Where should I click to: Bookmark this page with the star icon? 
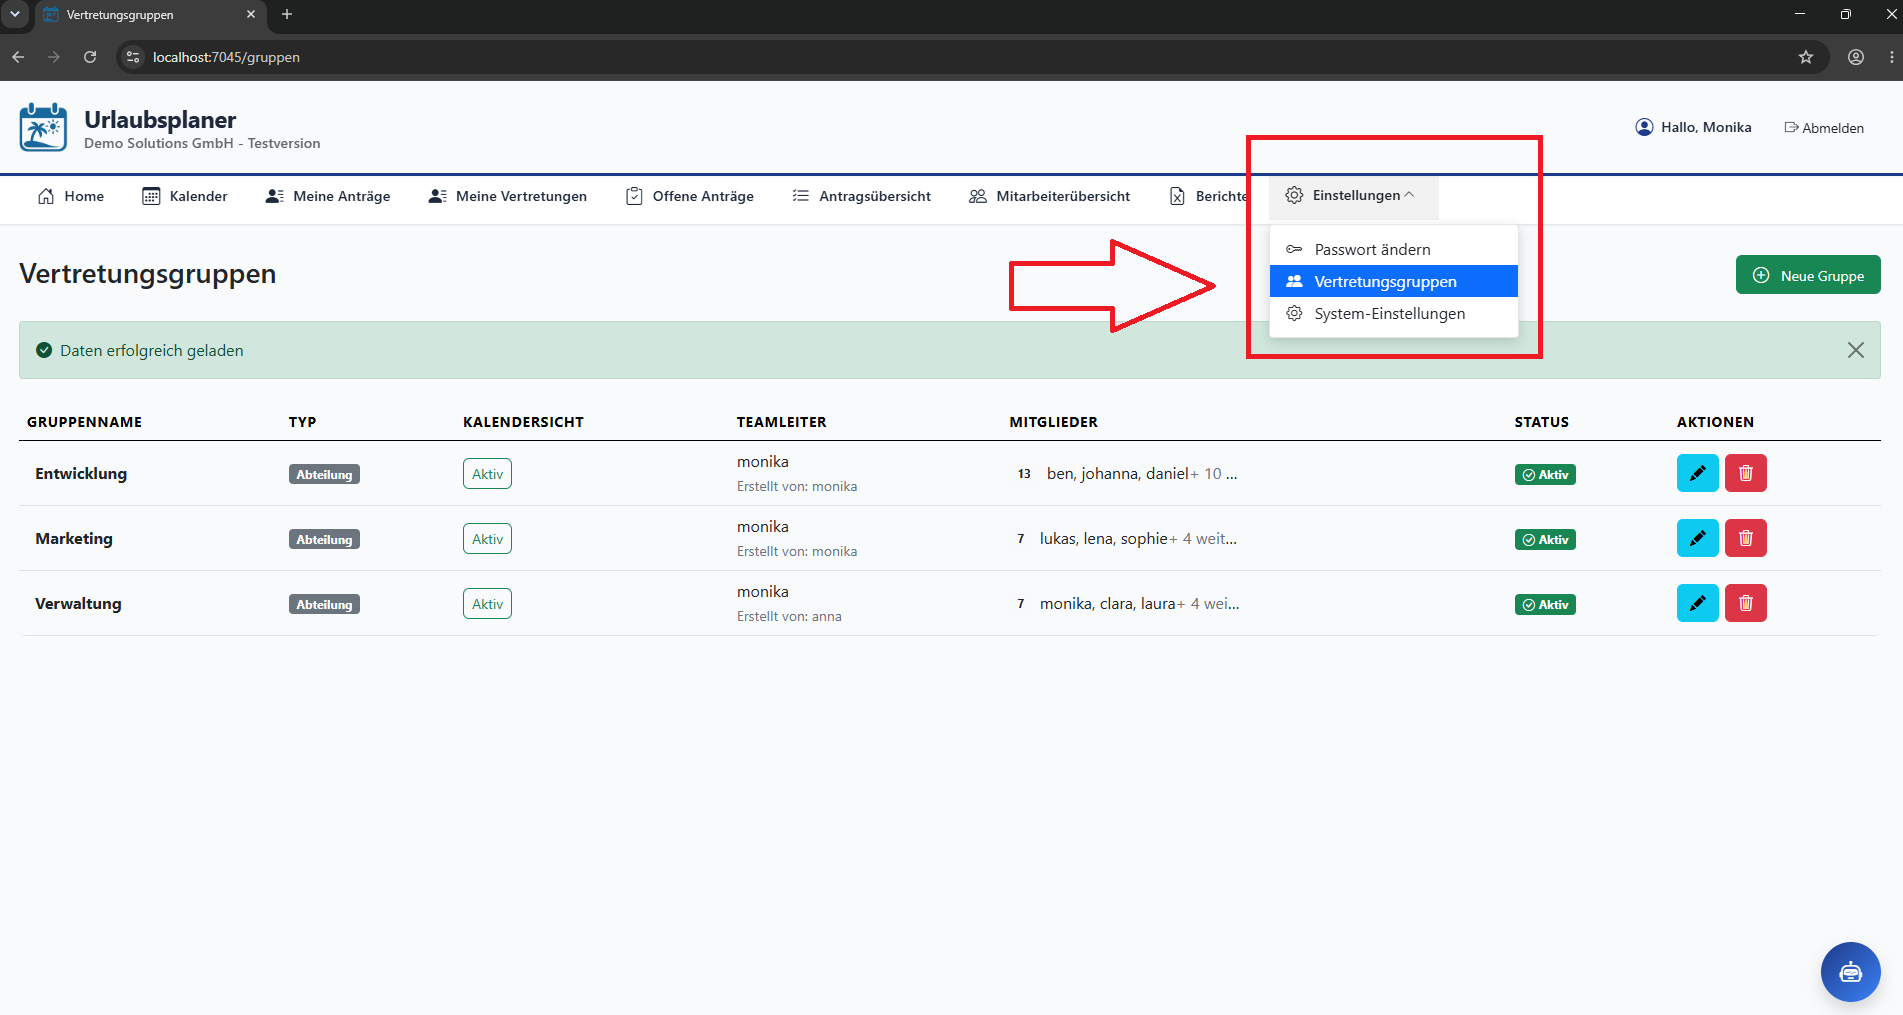1805,57
